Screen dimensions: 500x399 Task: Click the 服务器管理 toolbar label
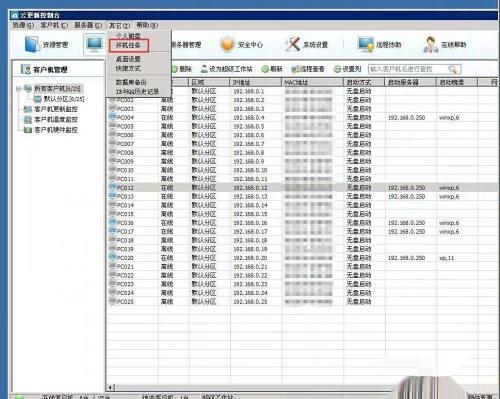pyautogui.click(x=186, y=45)
